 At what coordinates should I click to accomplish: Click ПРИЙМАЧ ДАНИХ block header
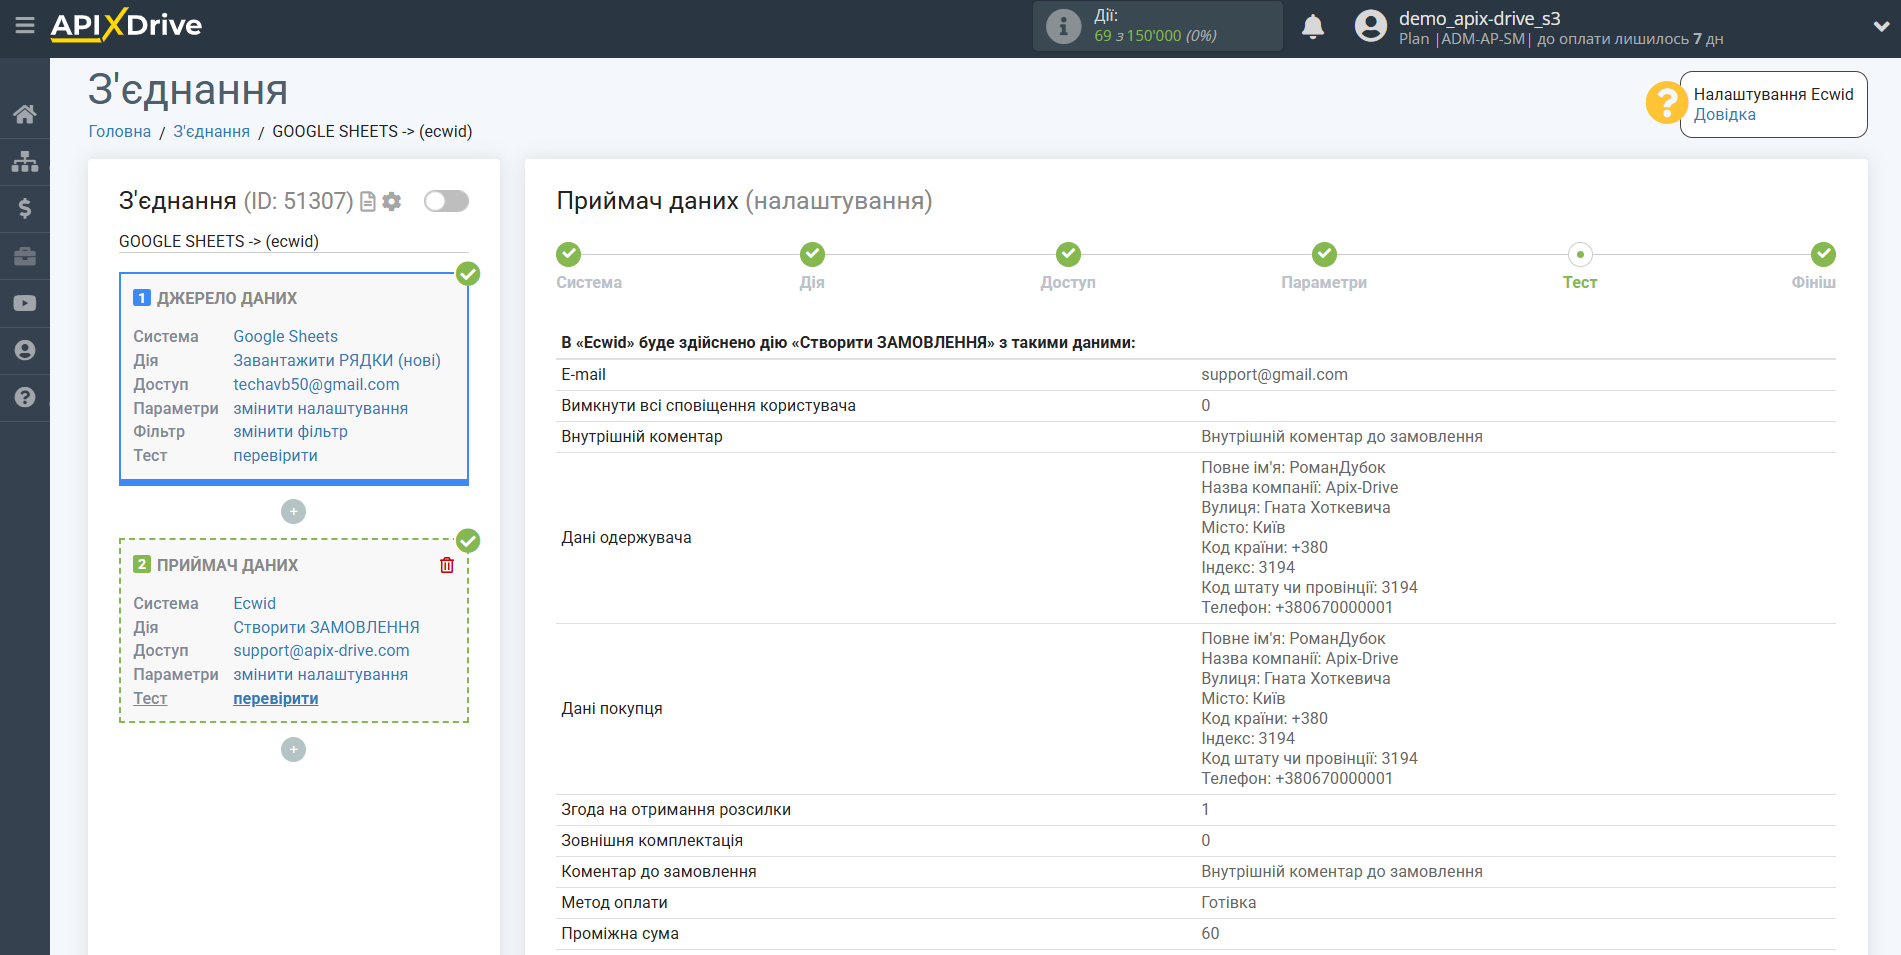tap(227, 566)
